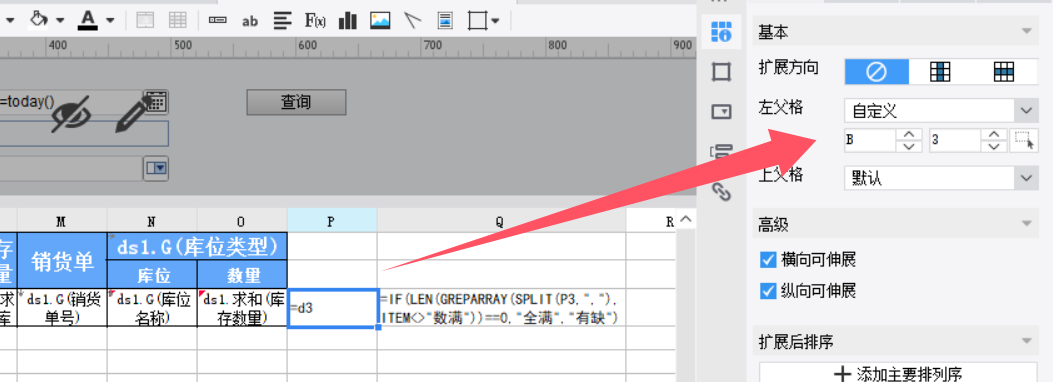Select the =d3 cell
This screenshot has height=382, width=1053.
[332, 308]
